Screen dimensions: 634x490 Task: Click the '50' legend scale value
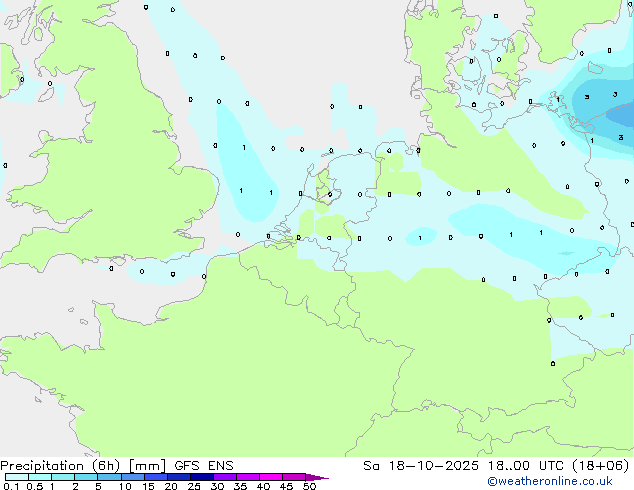click(309, 486)
